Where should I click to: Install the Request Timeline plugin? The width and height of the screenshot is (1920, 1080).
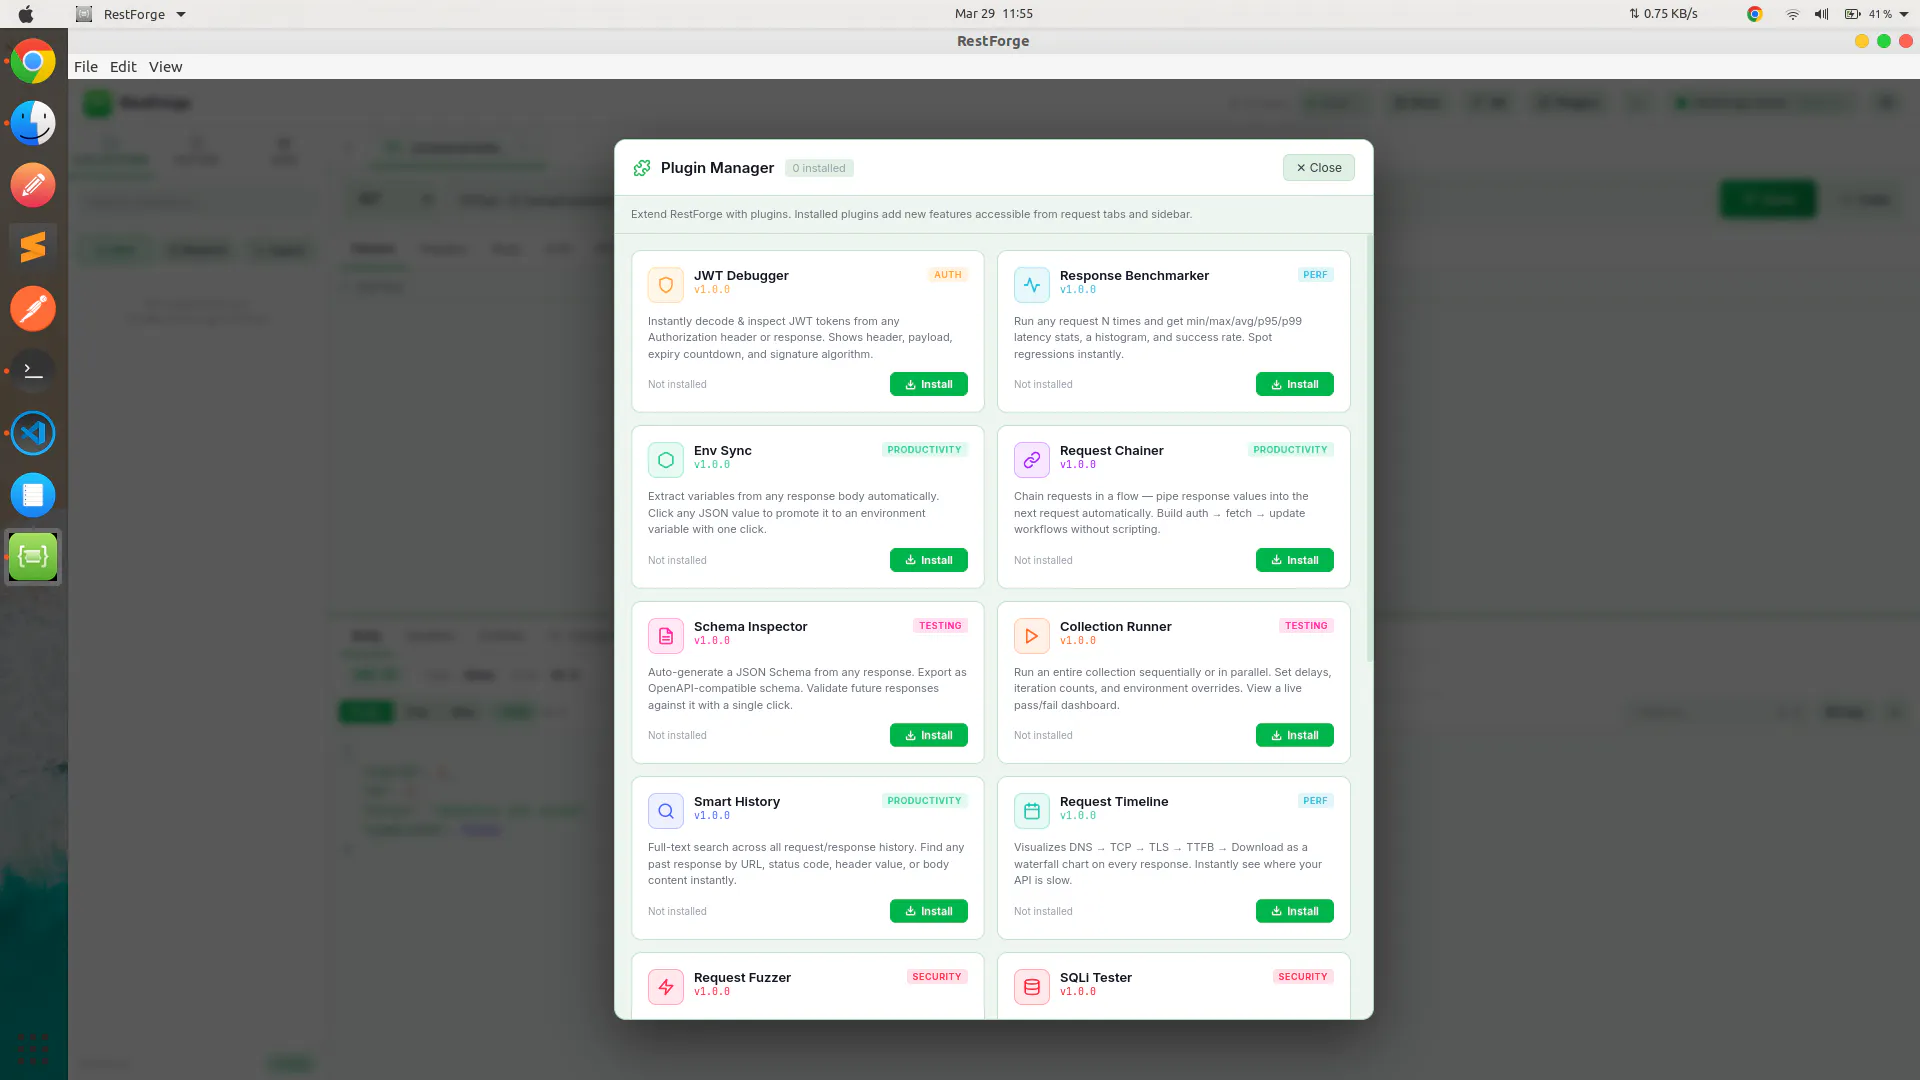(1295, 911)
